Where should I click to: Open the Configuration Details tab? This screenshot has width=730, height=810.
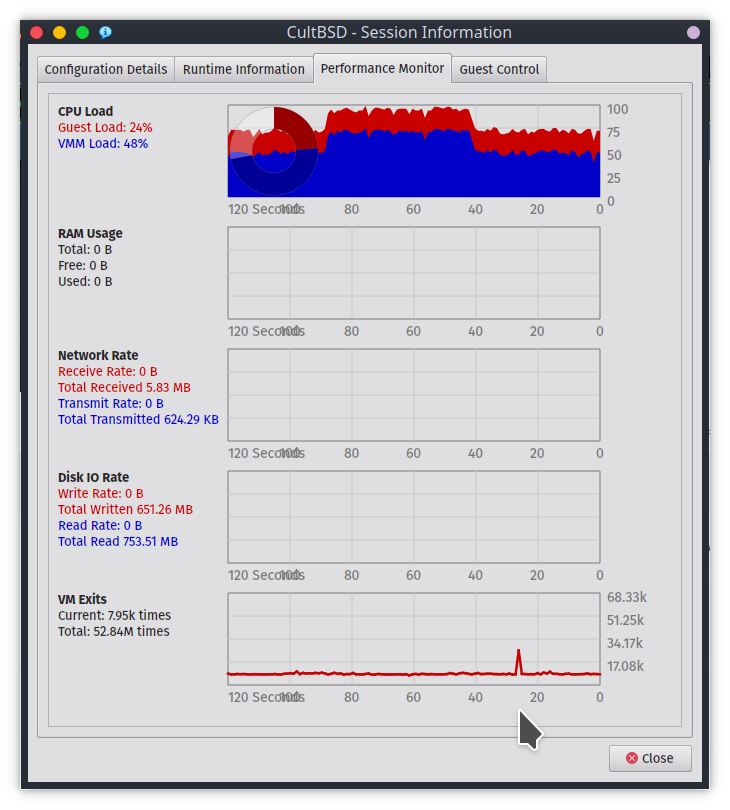coord(106,69)
